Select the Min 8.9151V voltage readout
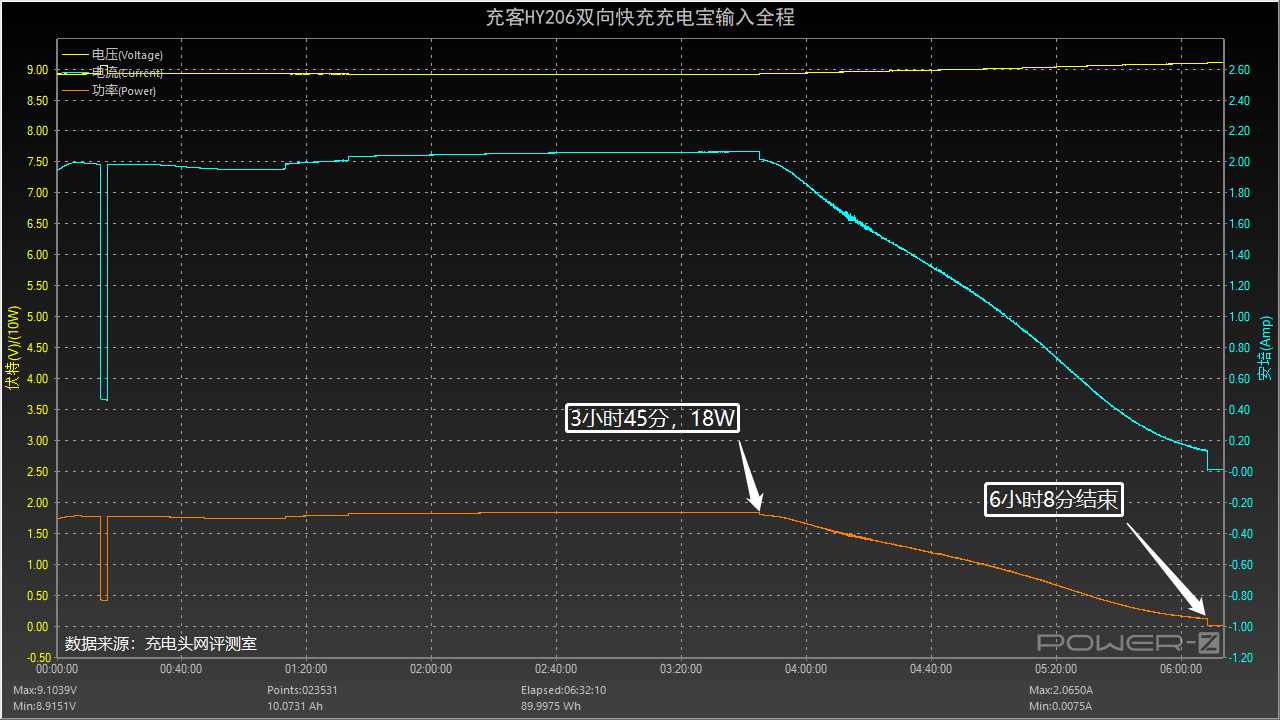Screen dimensions: 1280x720 44,706
